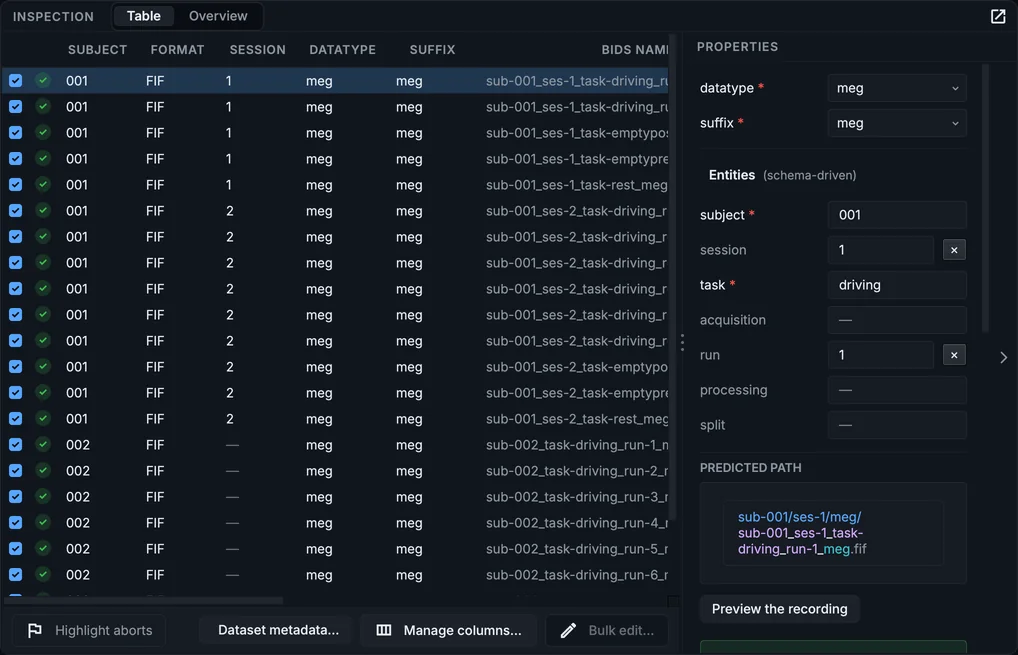Click green status check of ses-2 task-rest row
Screen dimensions: 1018x655
point(43,419)
